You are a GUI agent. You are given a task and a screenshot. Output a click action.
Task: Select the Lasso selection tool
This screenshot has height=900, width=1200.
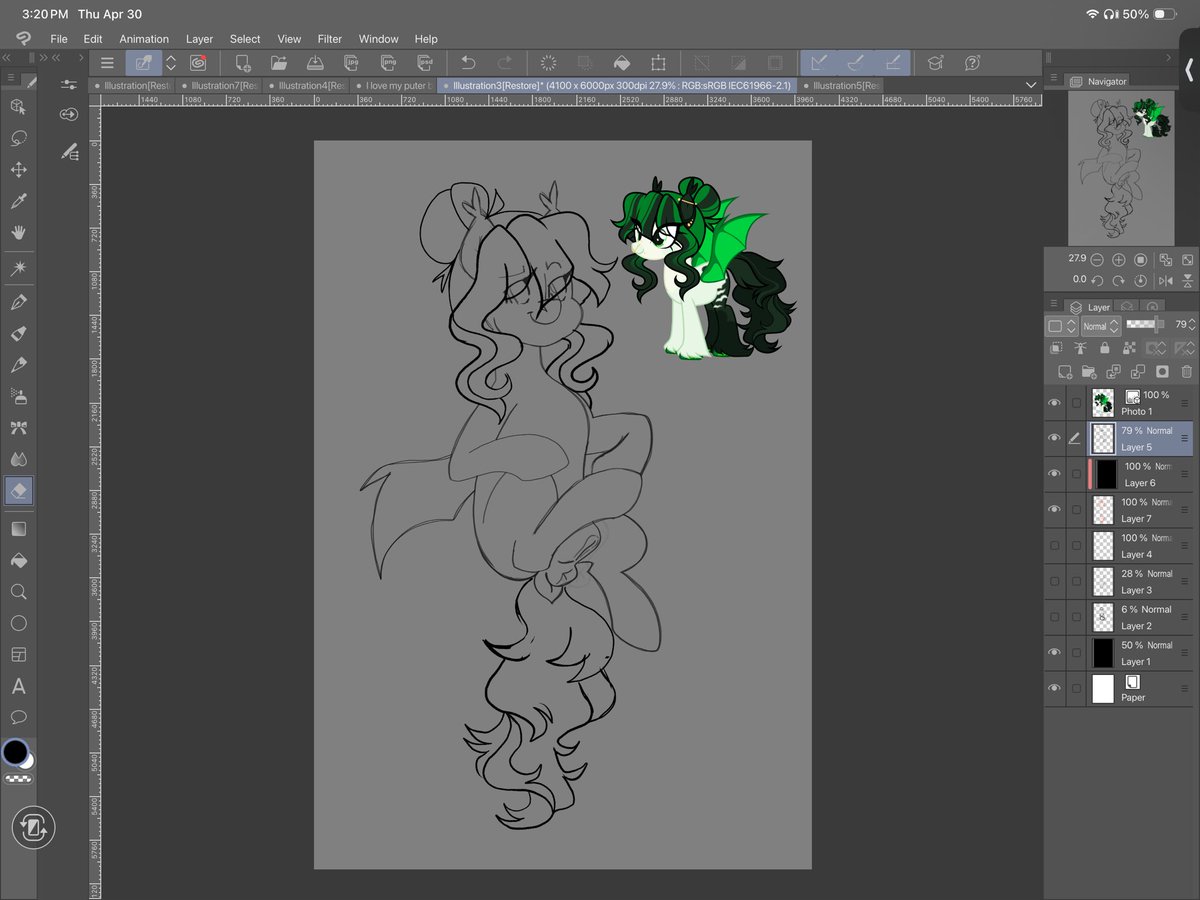[18, 138]
